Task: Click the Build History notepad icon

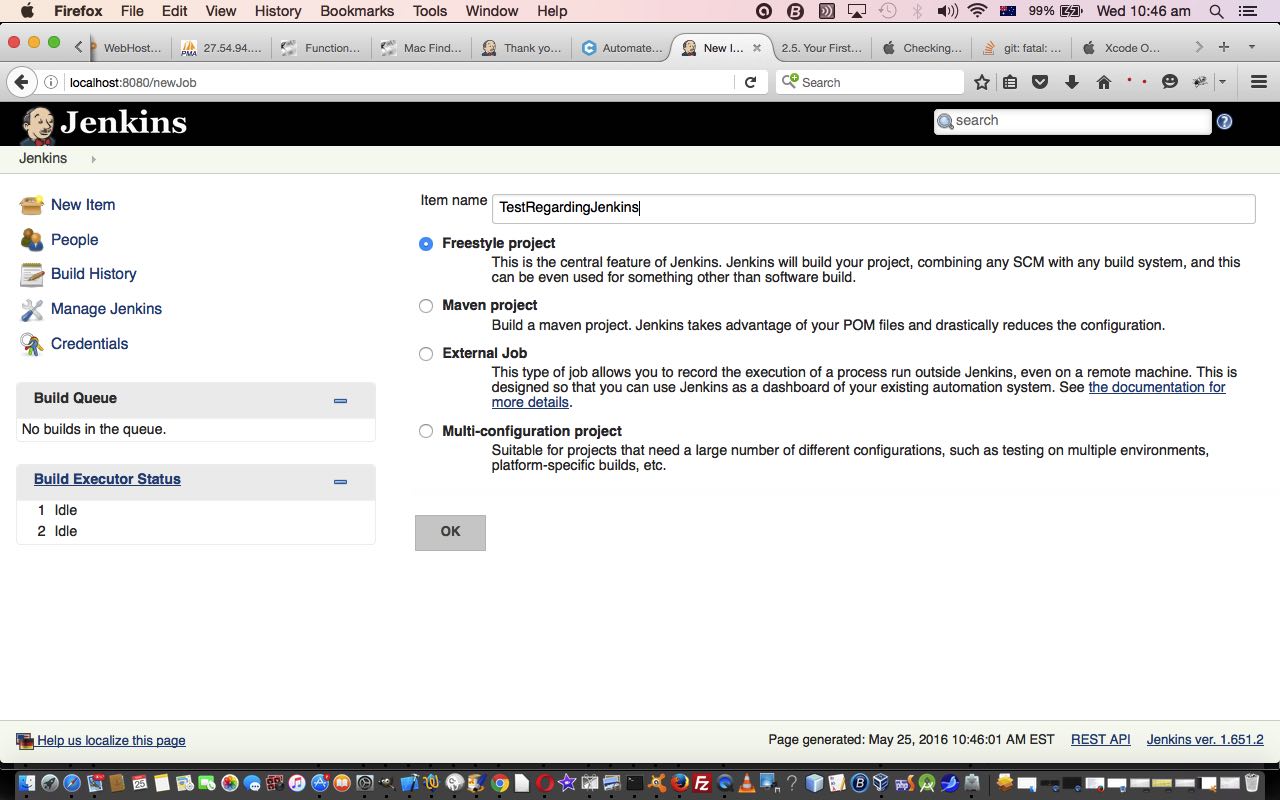Action: click(32, 274)
